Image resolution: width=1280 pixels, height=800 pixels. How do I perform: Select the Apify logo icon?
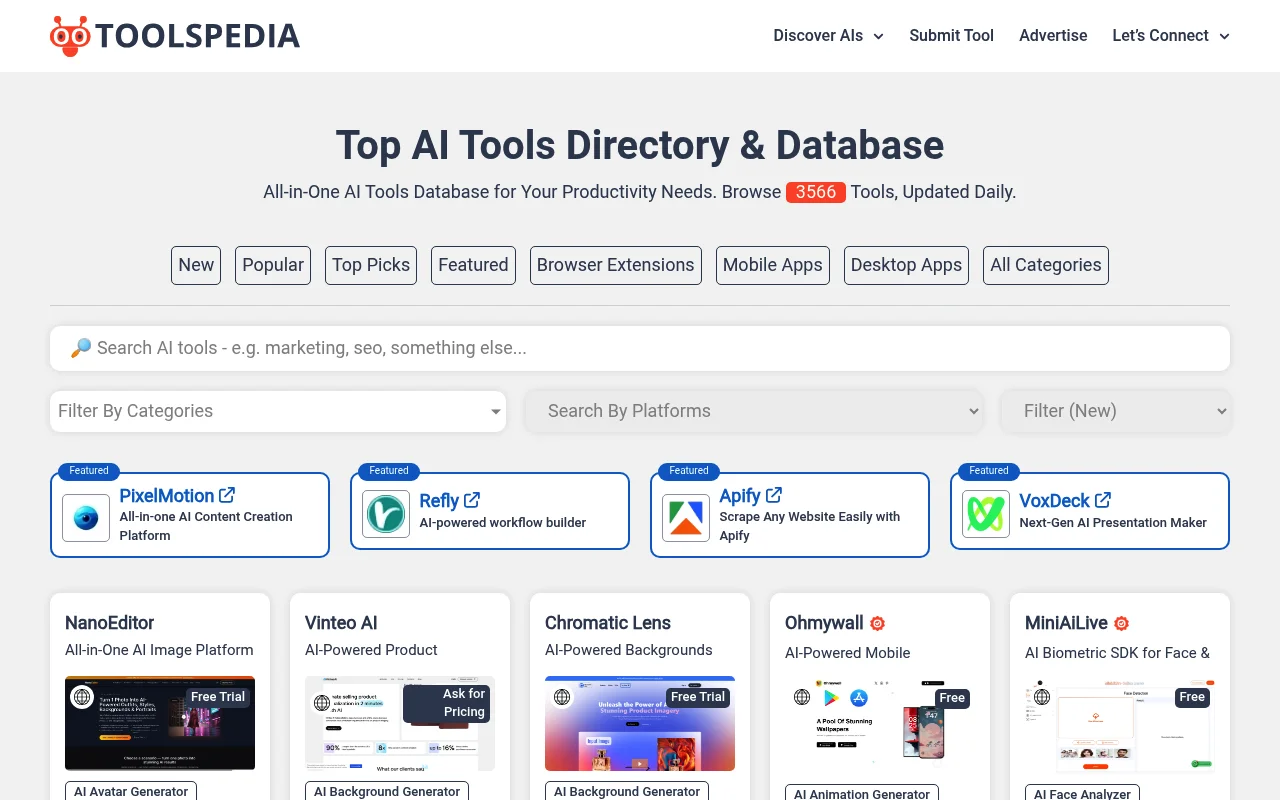685,518
